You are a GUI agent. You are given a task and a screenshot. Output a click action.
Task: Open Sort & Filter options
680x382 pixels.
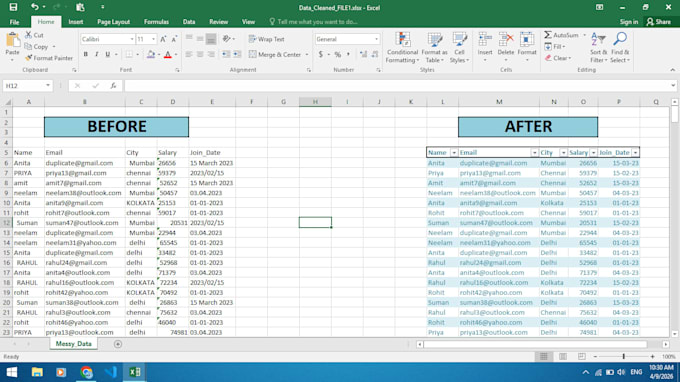click(x=598, y=48)
